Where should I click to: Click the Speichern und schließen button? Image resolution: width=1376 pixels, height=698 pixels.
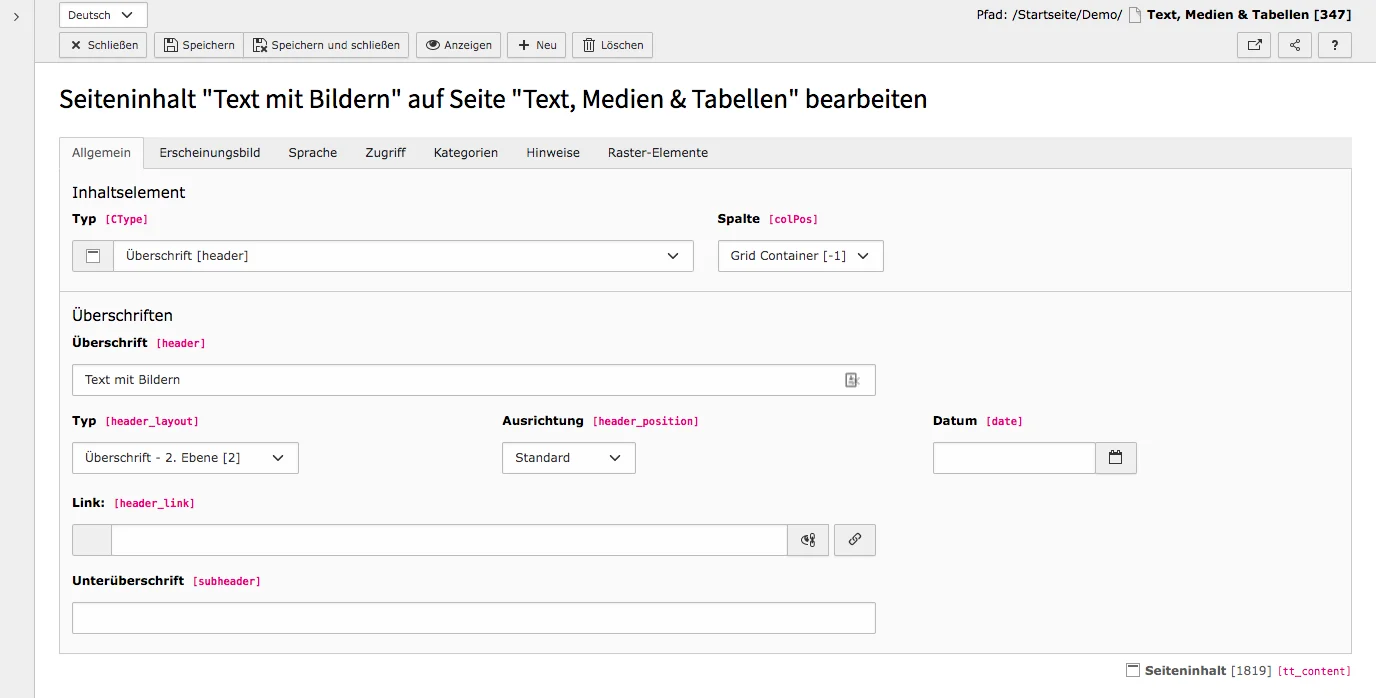[327, 45]
